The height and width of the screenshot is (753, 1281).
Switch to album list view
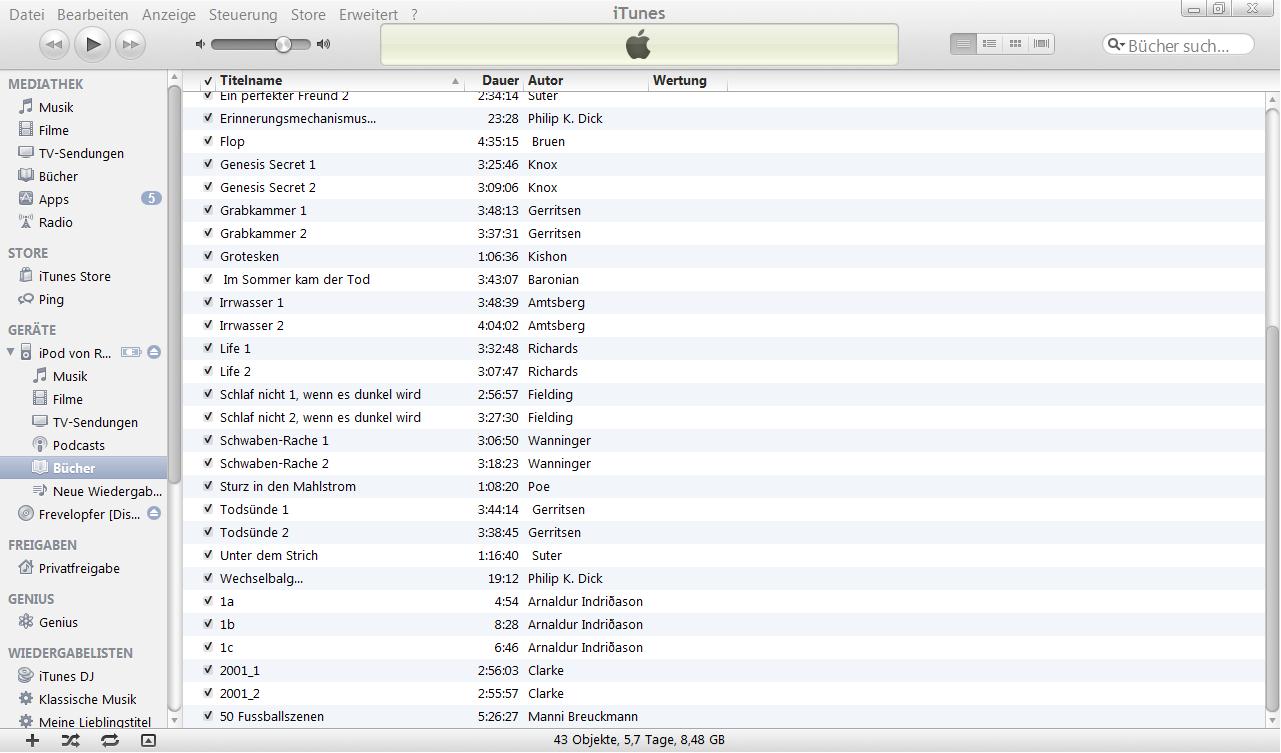pyautogui.click(x=989, y=44)
